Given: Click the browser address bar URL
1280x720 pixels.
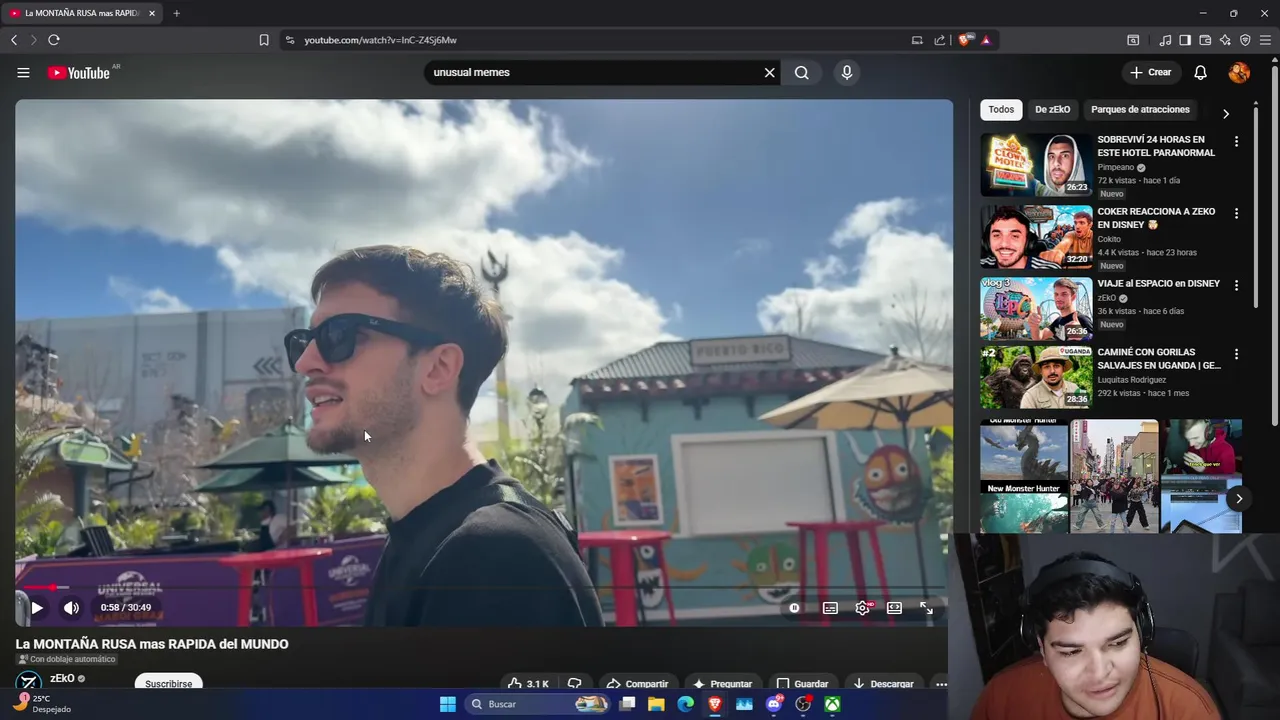Looking at the screenshot, I should 380,40.
